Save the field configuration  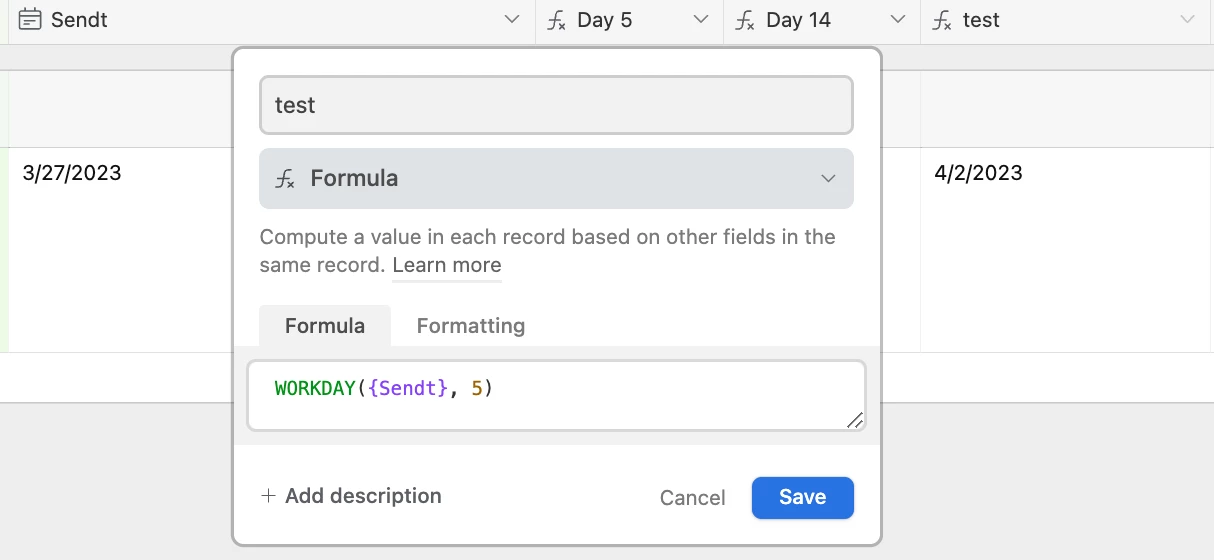802,497
